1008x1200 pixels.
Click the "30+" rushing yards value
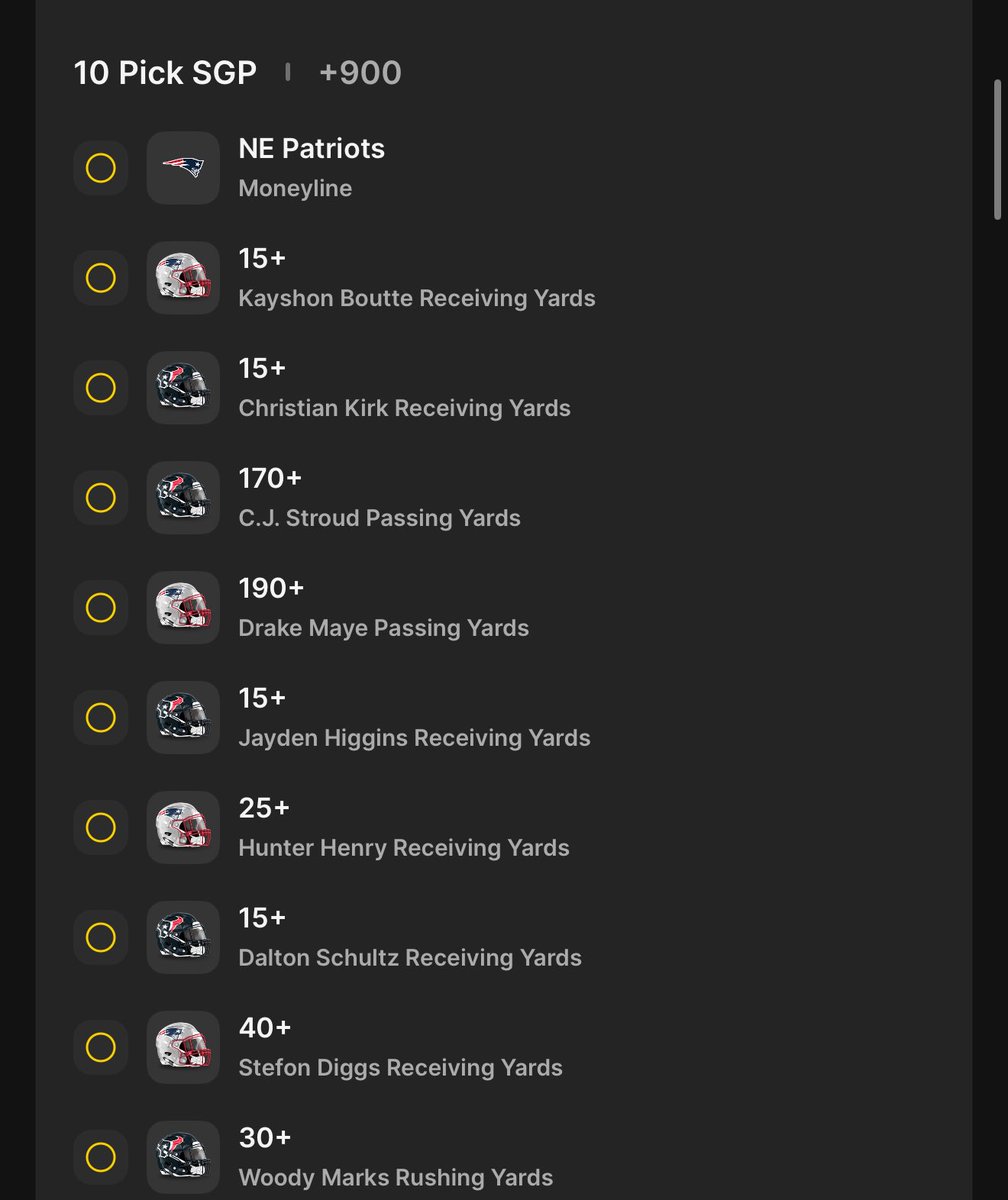[265, 1138]
